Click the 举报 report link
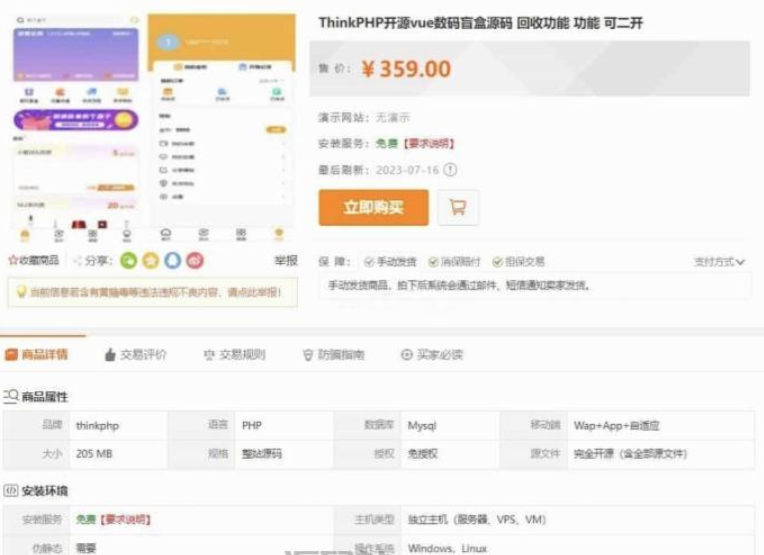 pos(286,261)
